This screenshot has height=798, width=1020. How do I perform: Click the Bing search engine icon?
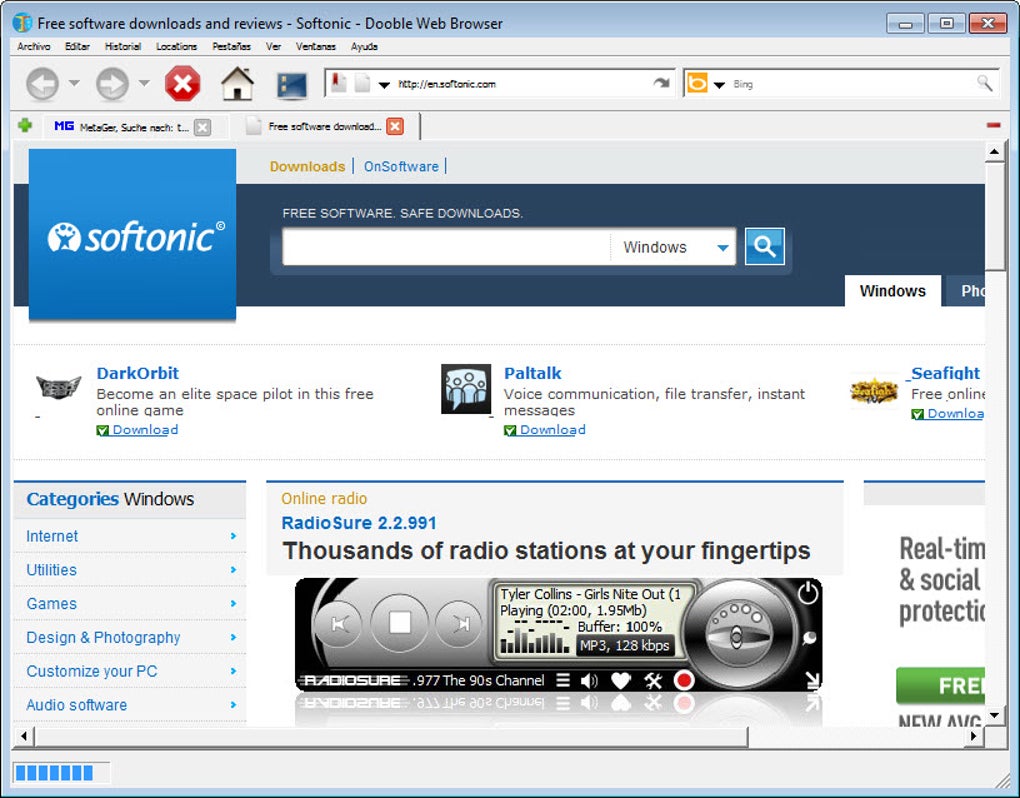pyautogui.click(x=697, y=83)
